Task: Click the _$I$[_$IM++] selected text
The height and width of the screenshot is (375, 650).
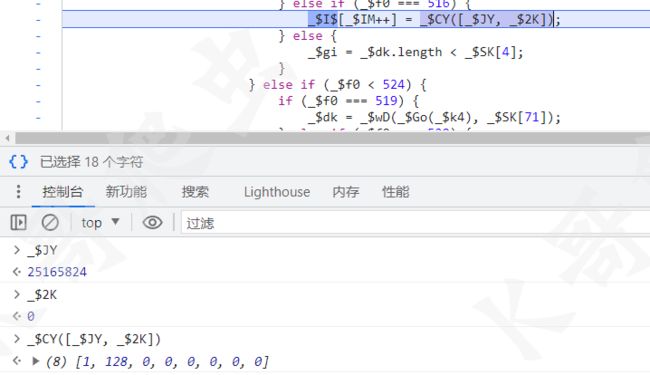Action: [352, 19]
